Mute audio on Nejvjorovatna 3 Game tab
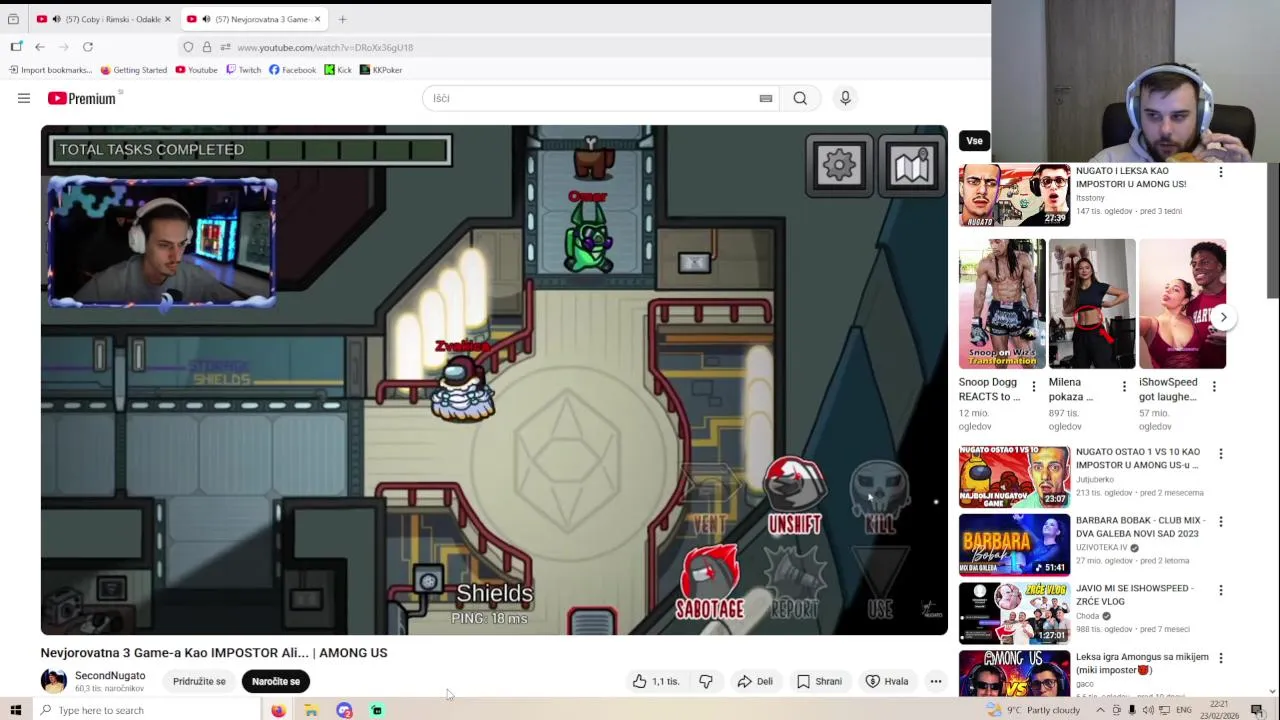Viewport: 1280px width, 720px height. click(x=206, y=19)
